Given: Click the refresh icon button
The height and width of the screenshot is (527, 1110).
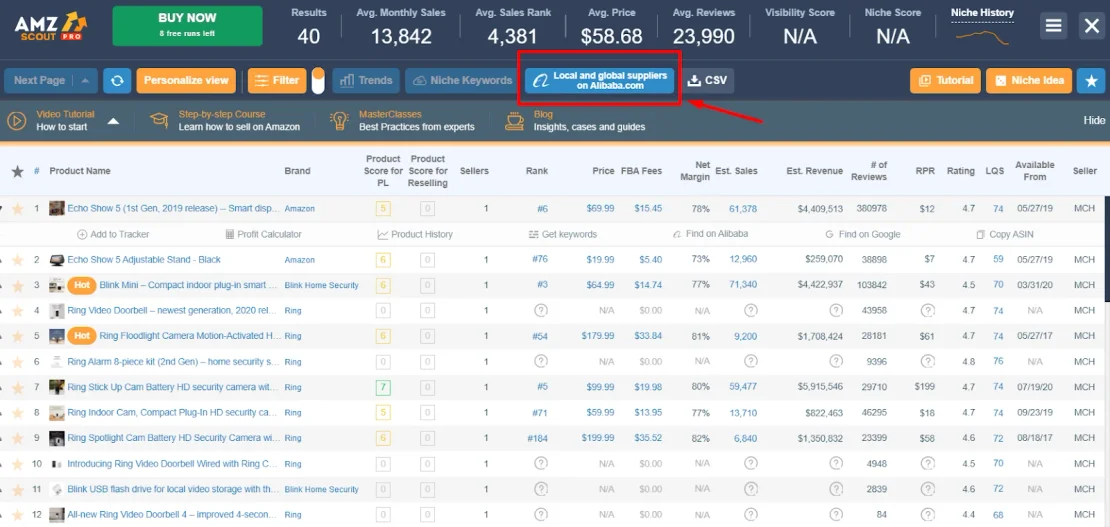Looking at the screenshot, I should [117, 81].
